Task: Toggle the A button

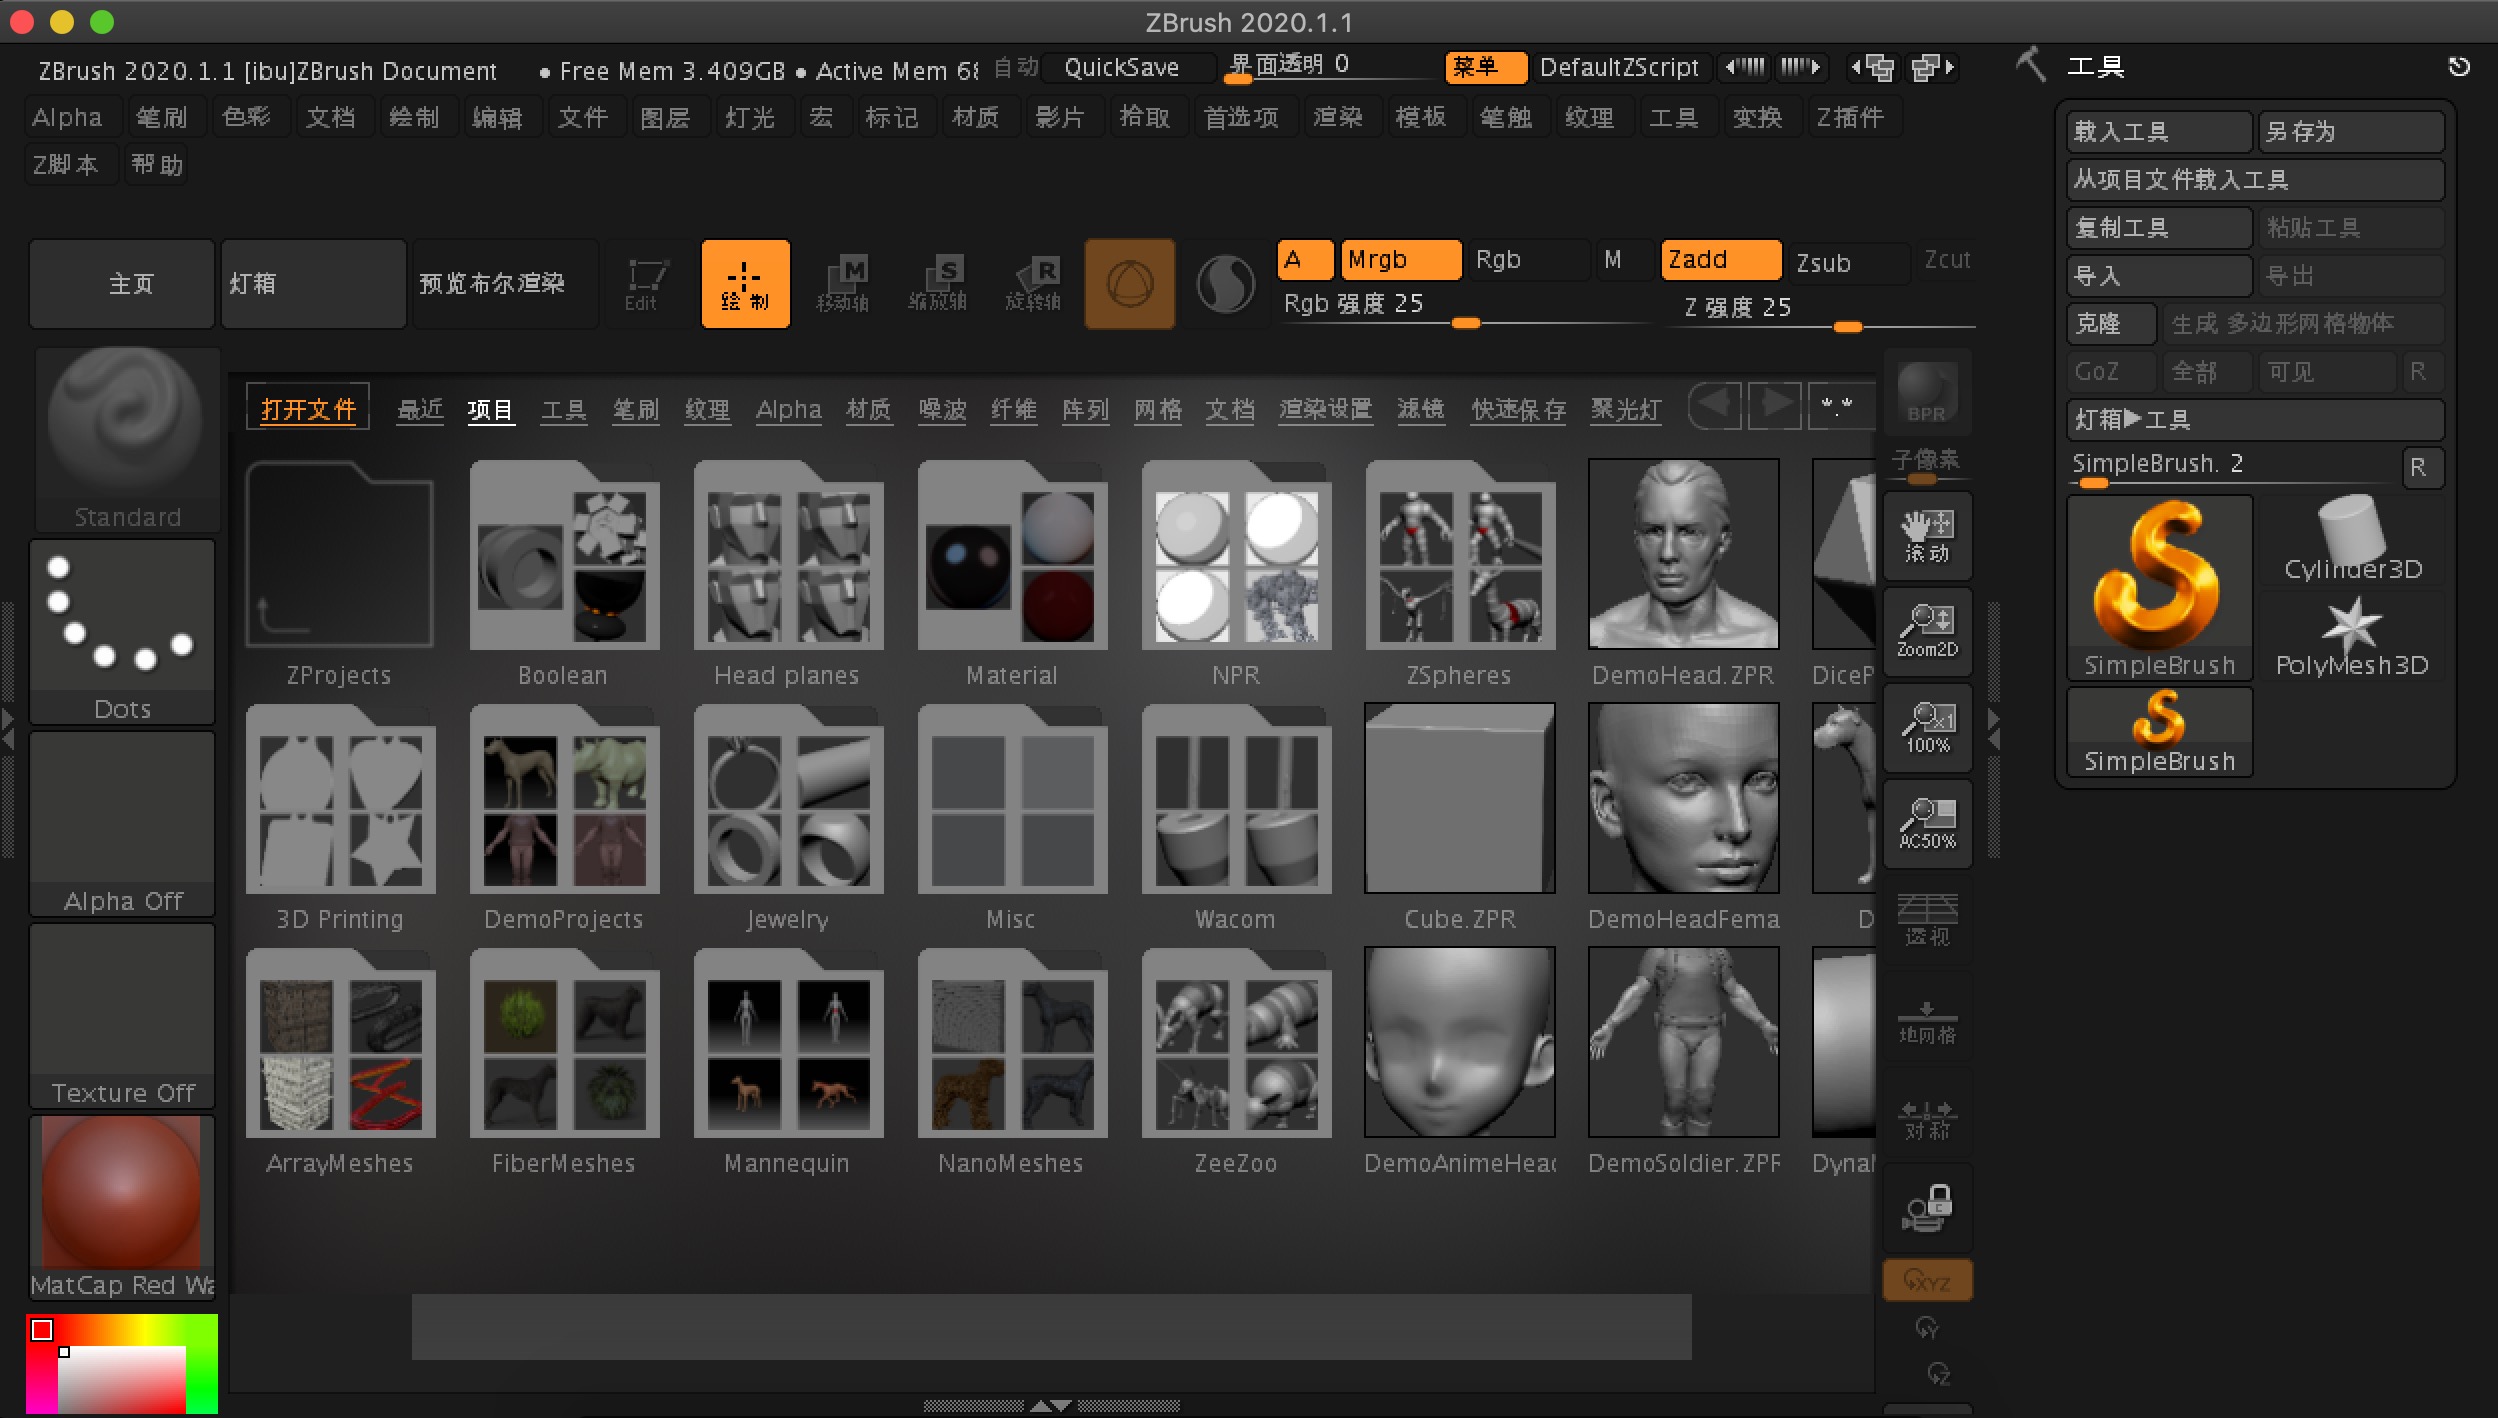Action: click(x=1305, y=260)
